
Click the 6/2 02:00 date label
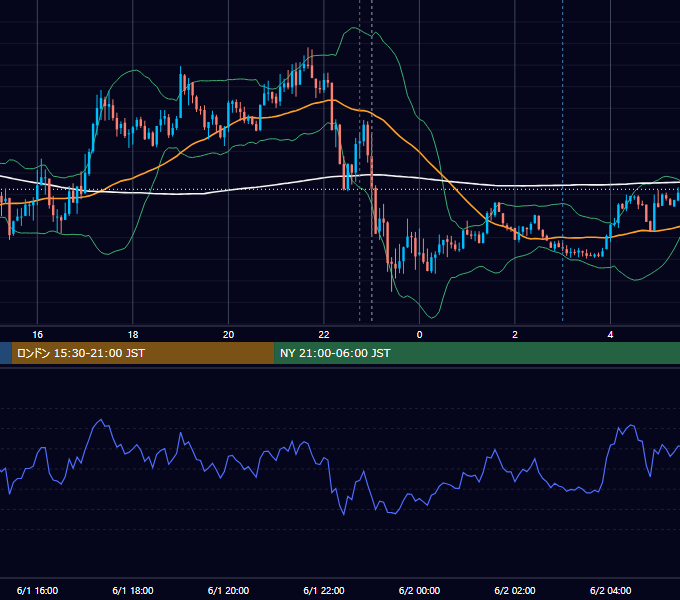[x=515, y=590]
